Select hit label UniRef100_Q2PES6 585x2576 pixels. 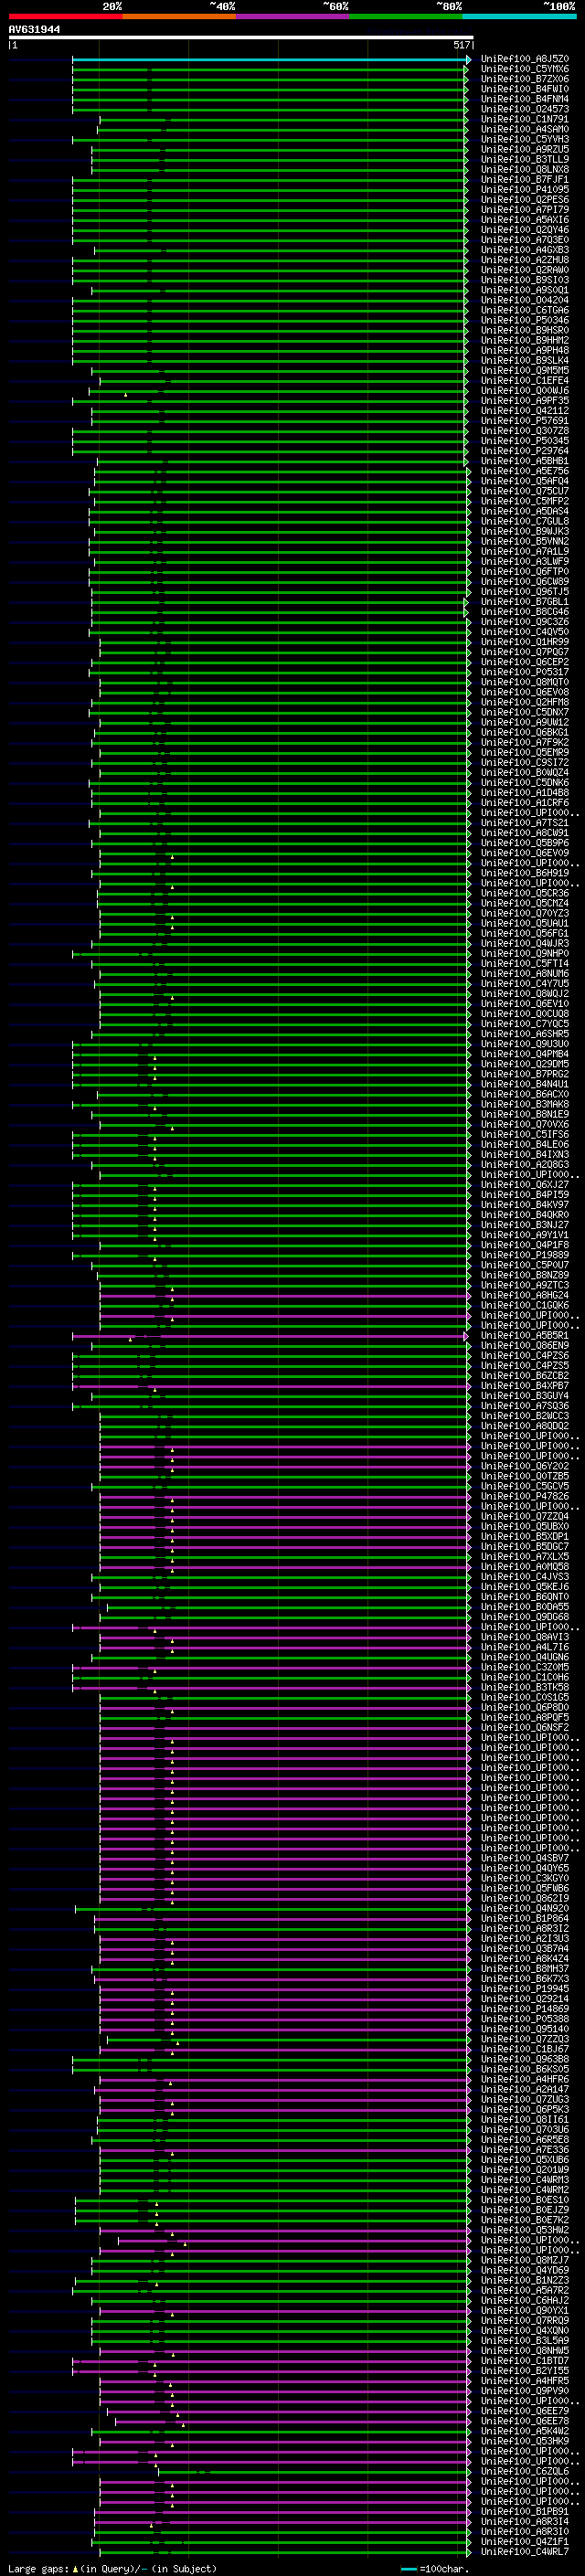click(x=524, y=199)
